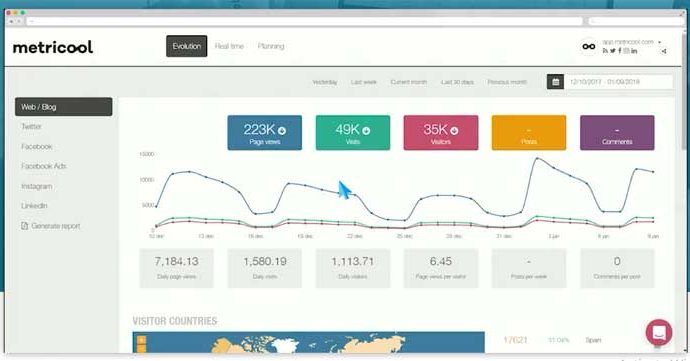Click the Spain country row label
Viewport: 690px width, 361px height.
click(593, 340)
